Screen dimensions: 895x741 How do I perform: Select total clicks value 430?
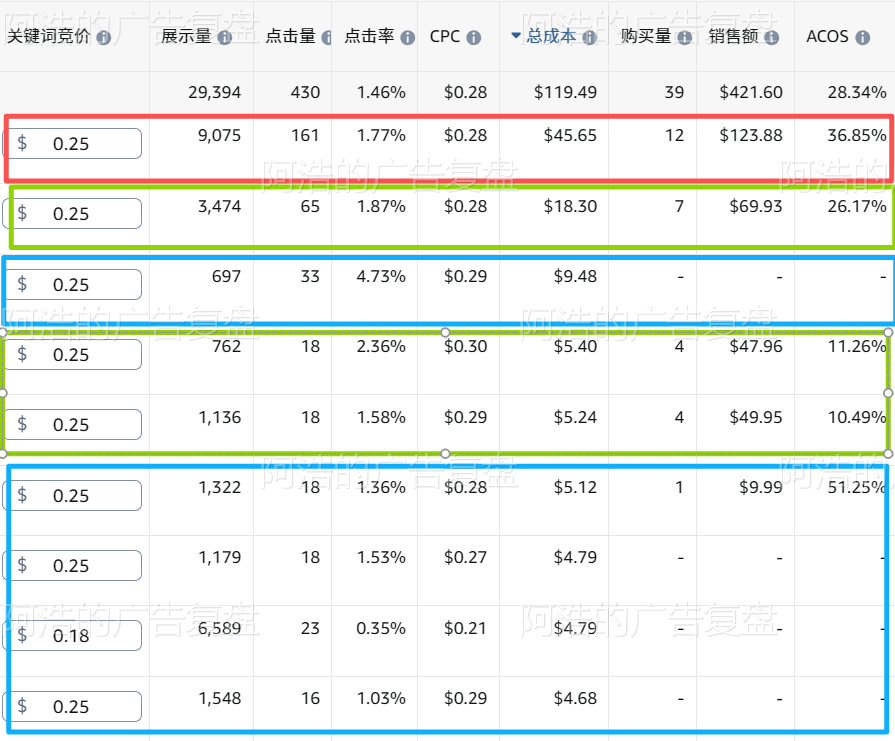point(305,92)
